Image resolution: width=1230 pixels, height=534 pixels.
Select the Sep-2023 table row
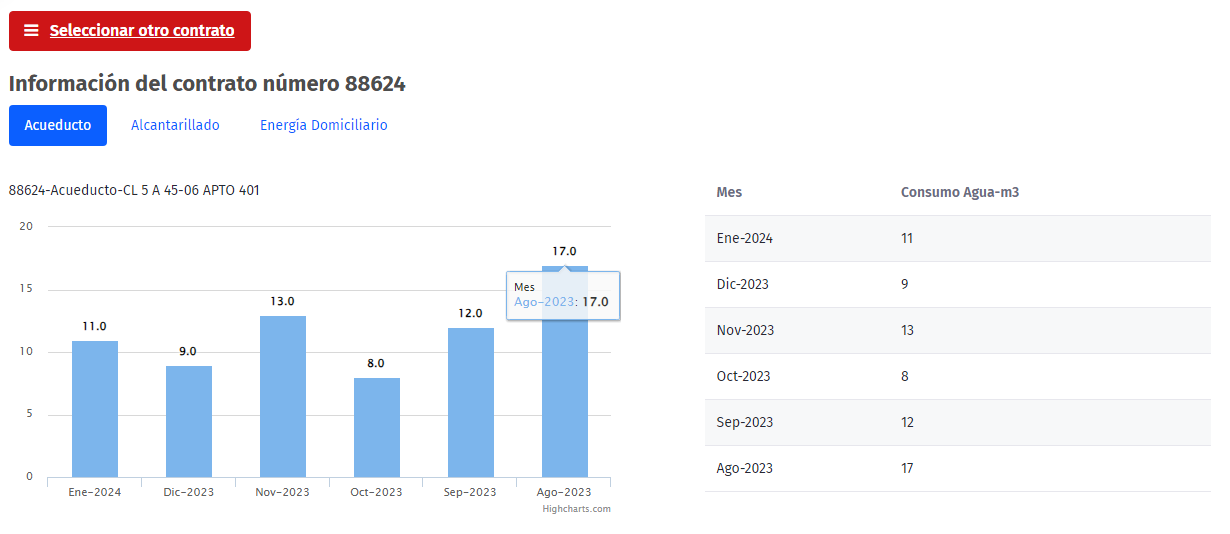coord(957,422)
